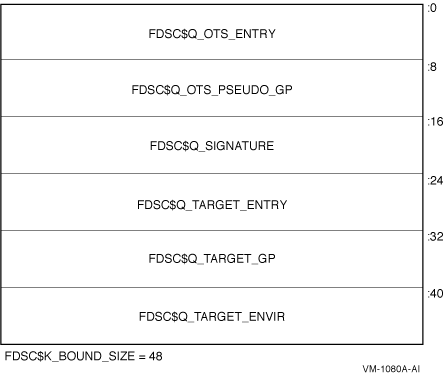
Task: Click the :0 offset marker
Action: [432, 8]
